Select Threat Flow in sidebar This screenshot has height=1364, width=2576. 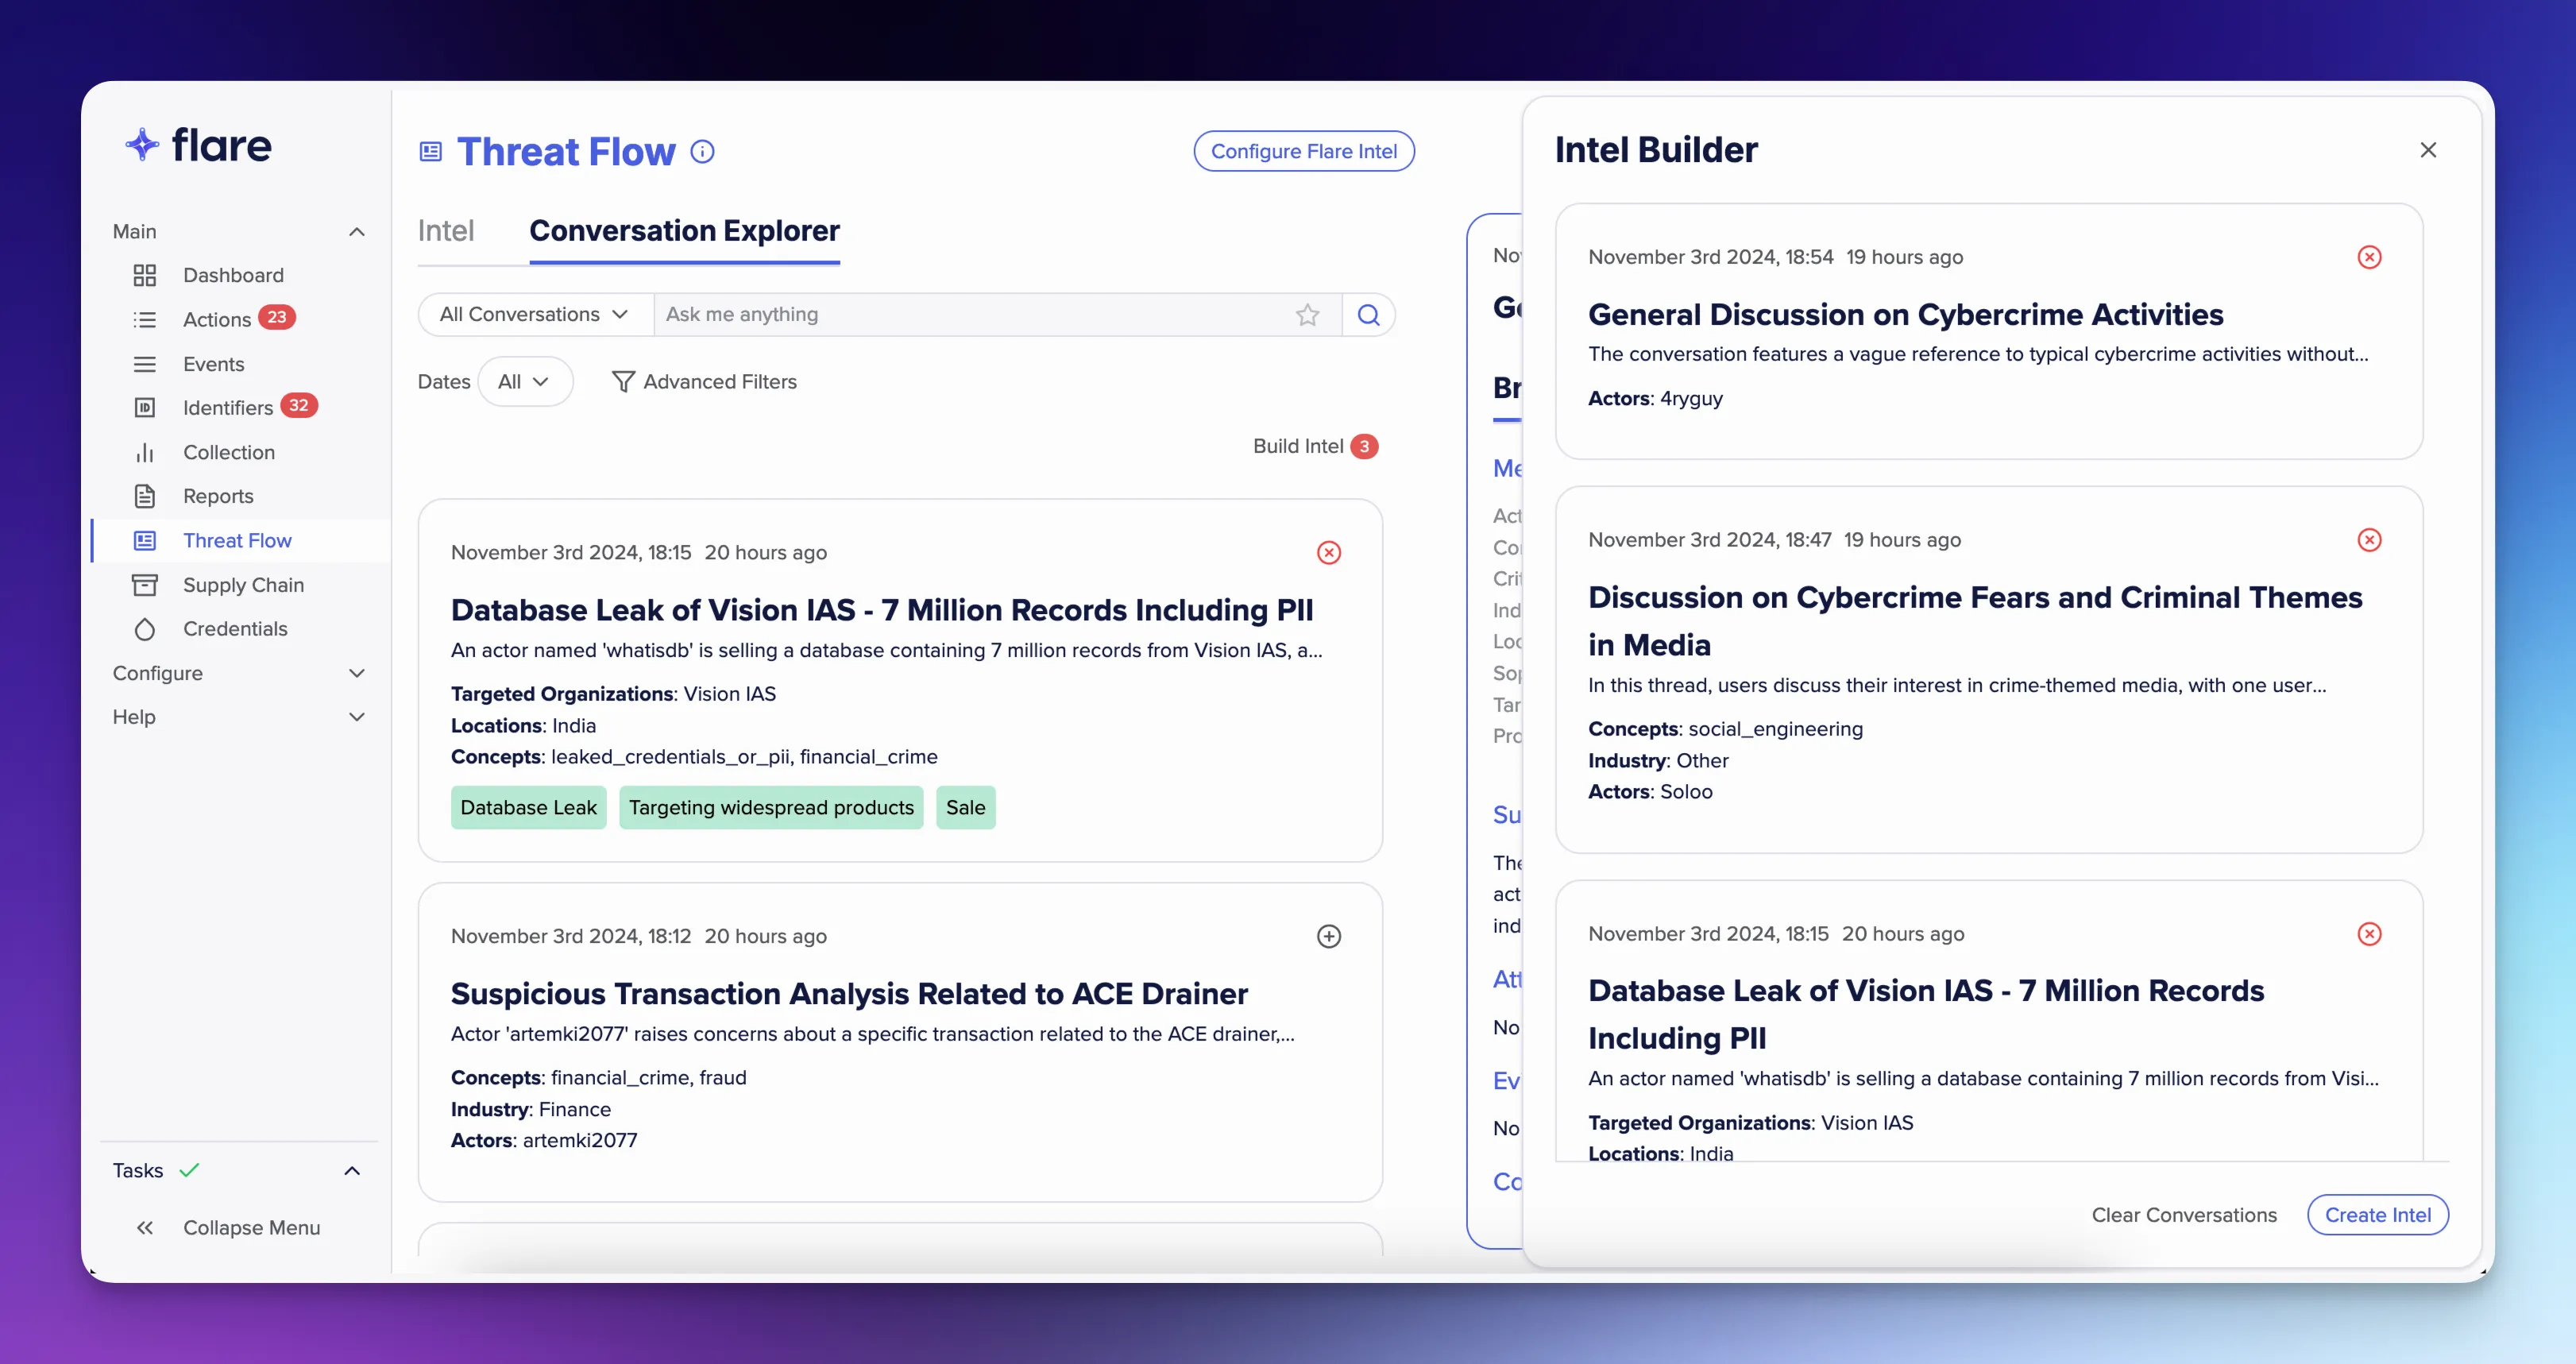pyautogui.click(x=237, y=540)
